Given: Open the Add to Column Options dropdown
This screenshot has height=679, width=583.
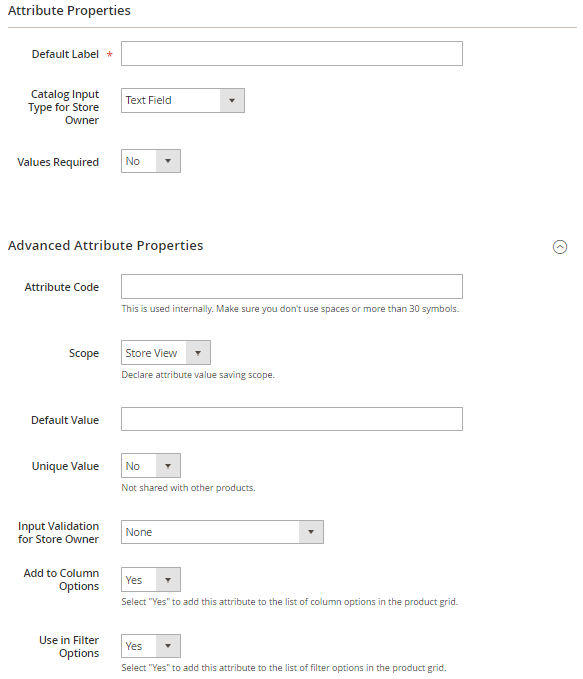Looking at the screenshot, I should tap(151, 579).
